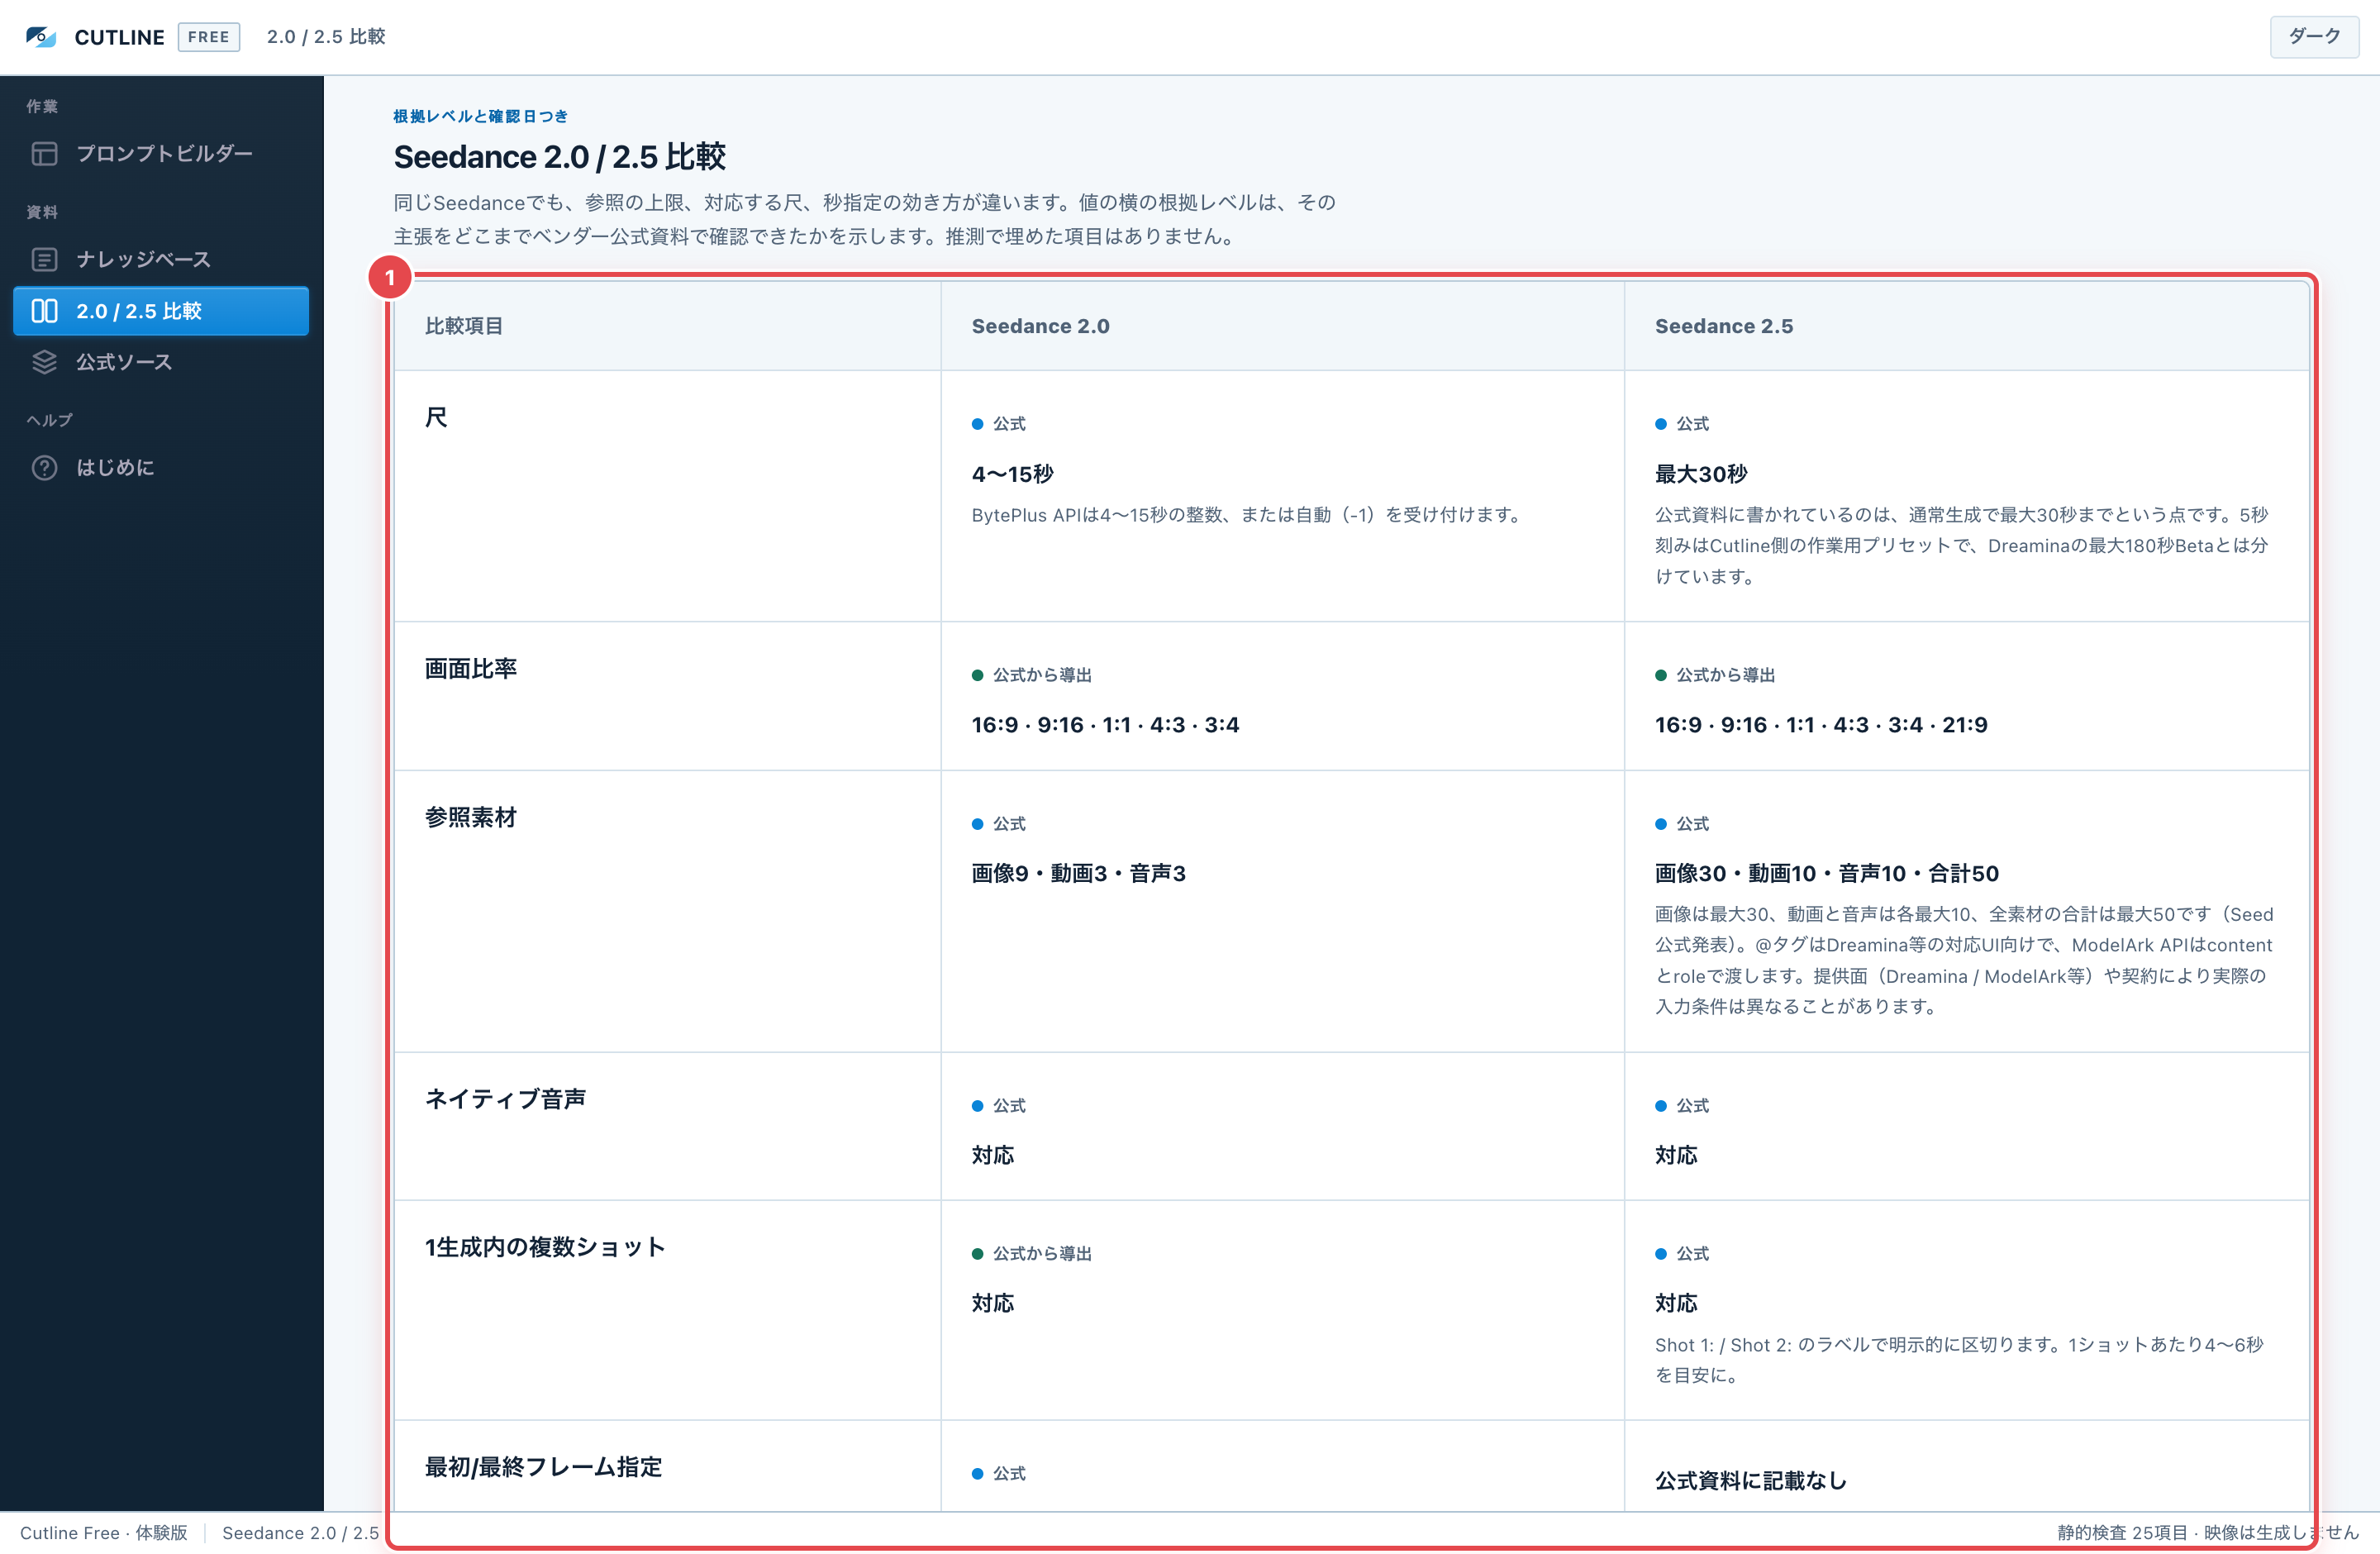Click the 最大30秒 value
The height and width of the screenshot is (1554, 2380).
point(1701,474)
